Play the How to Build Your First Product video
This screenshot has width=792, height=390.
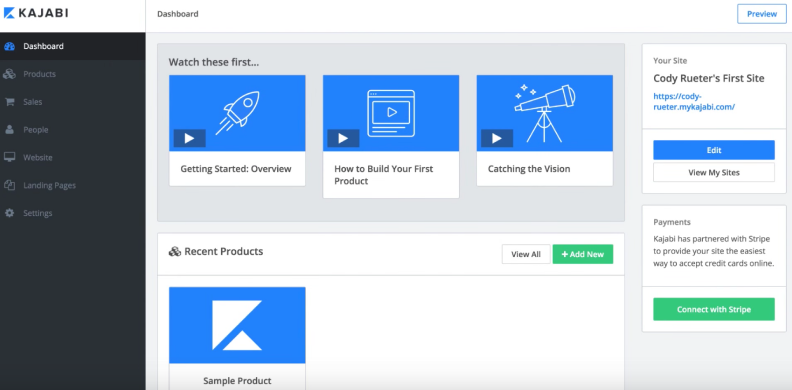(x=343, y=138)
